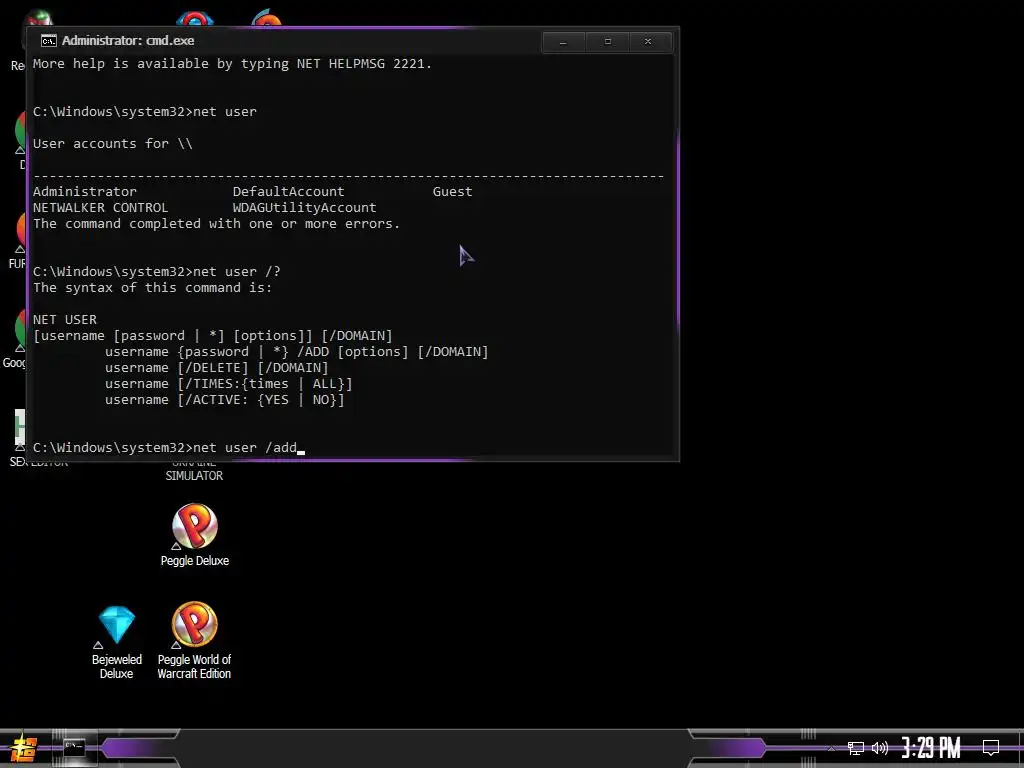Click the 'NET HELPMSG 2221' text

tap(360, 64)
